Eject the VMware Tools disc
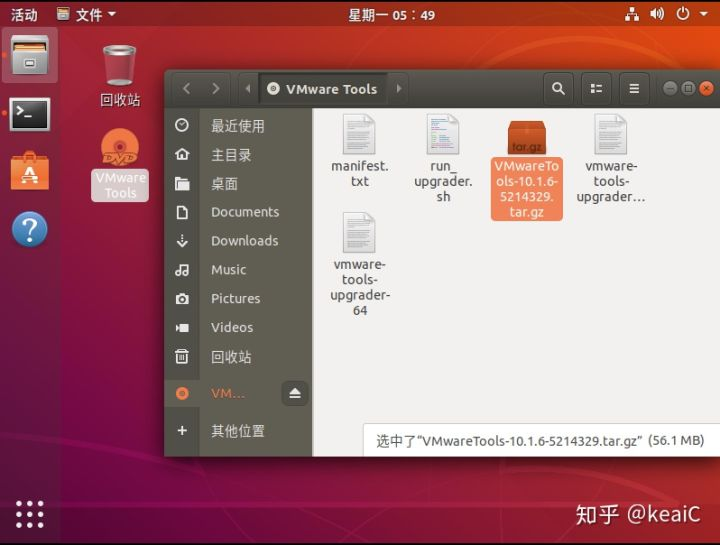Viewport: 720px width, 545px height. (295, 393)
